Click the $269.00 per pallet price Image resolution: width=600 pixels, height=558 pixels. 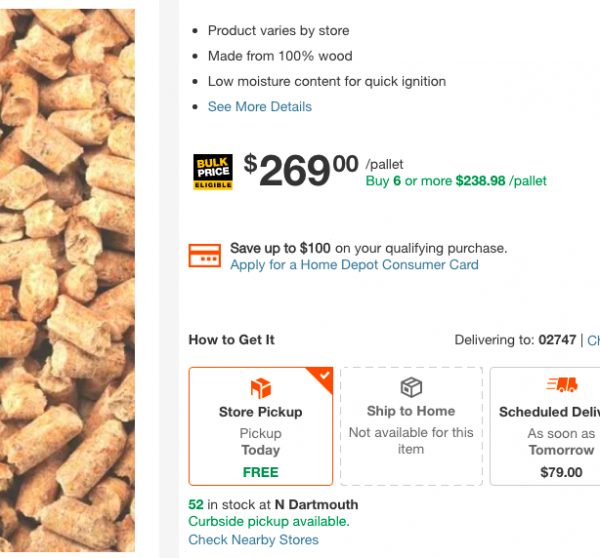(x=302, y=171)
